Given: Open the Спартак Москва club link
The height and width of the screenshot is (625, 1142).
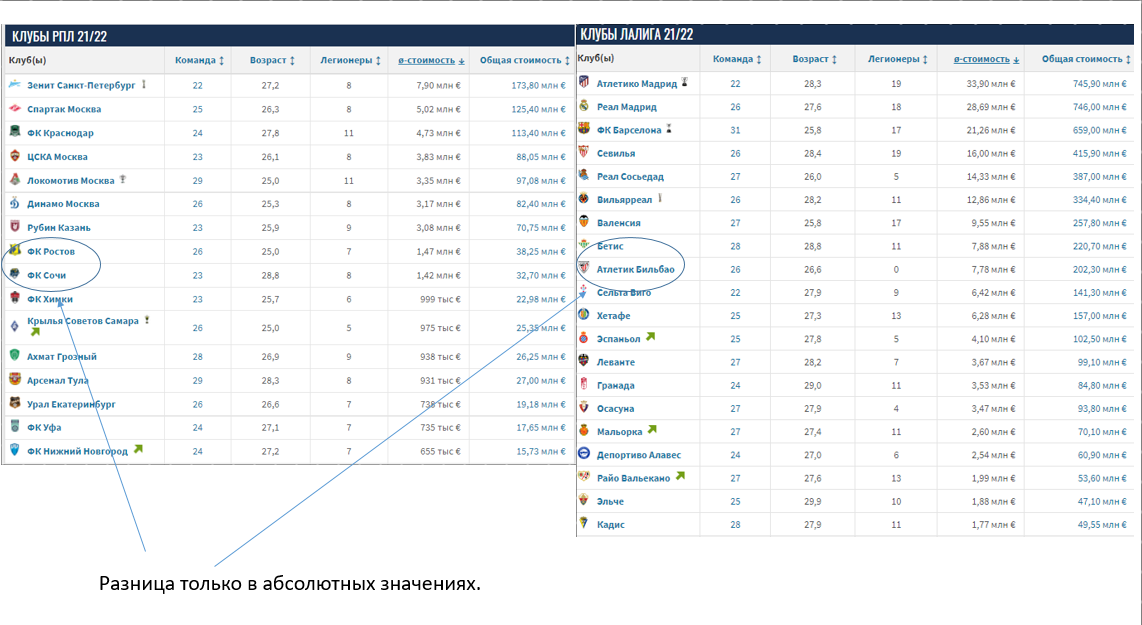Looking at the screenshot, I should 64,109.
